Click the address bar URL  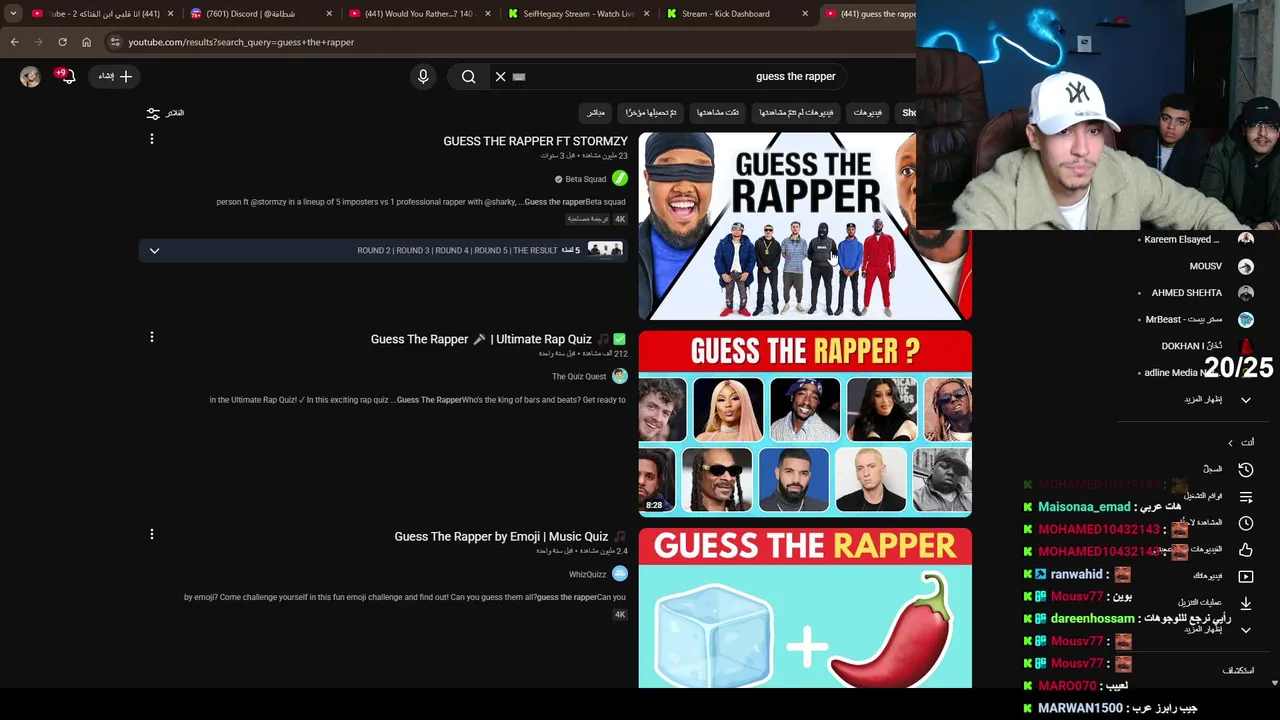(241, 42)
